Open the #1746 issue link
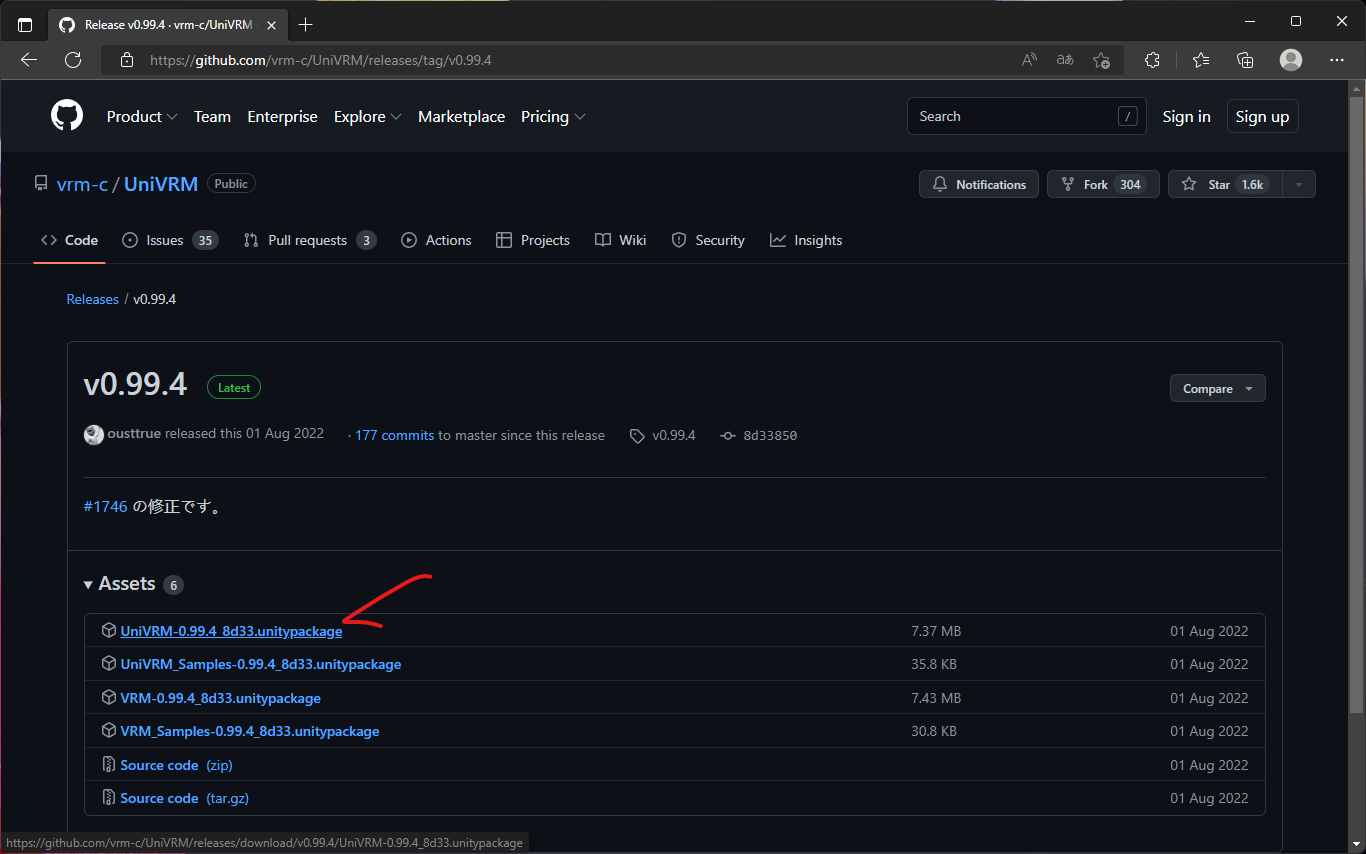The image size is (1366, 854). (x=106, y=507)
